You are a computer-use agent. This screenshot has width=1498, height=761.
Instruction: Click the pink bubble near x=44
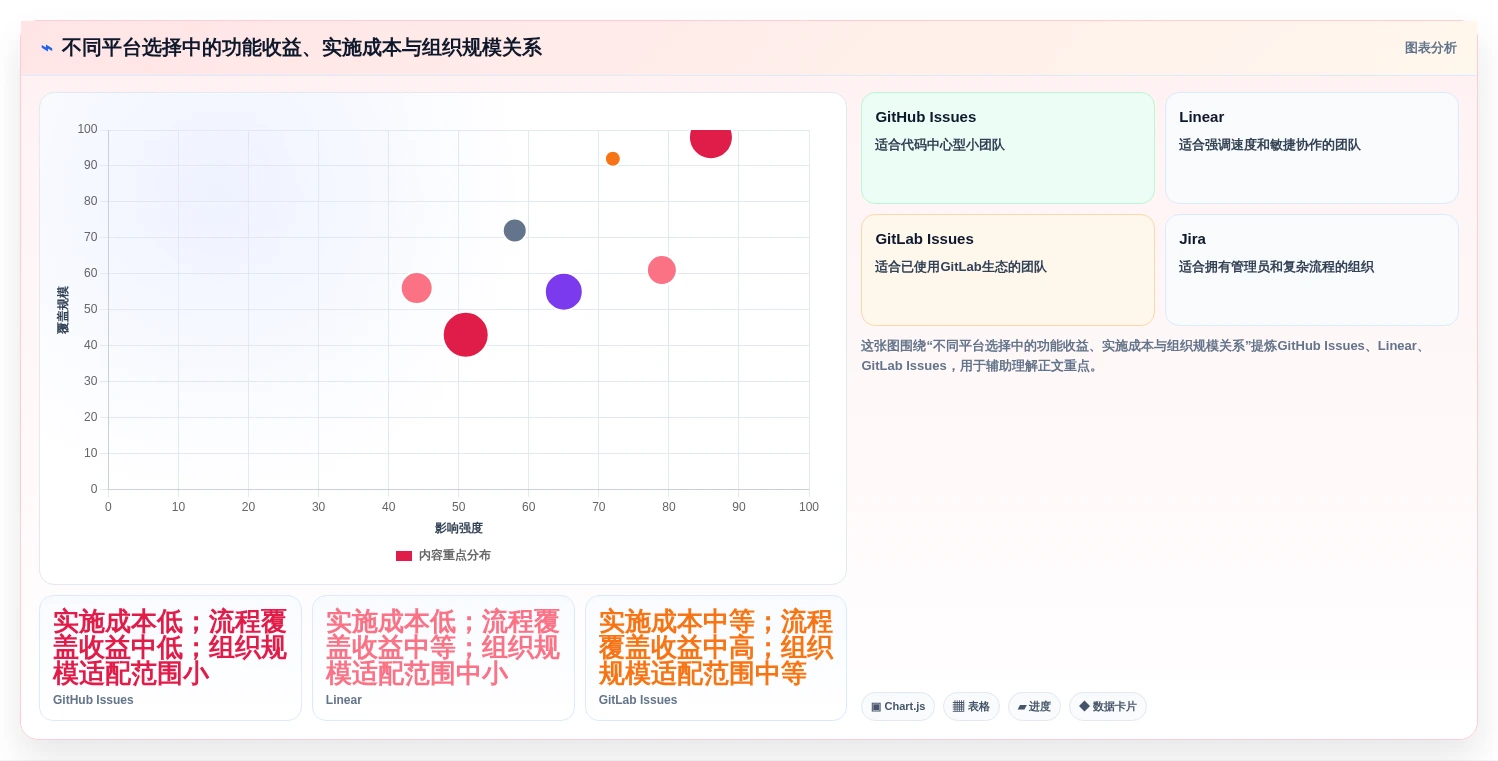417,288
